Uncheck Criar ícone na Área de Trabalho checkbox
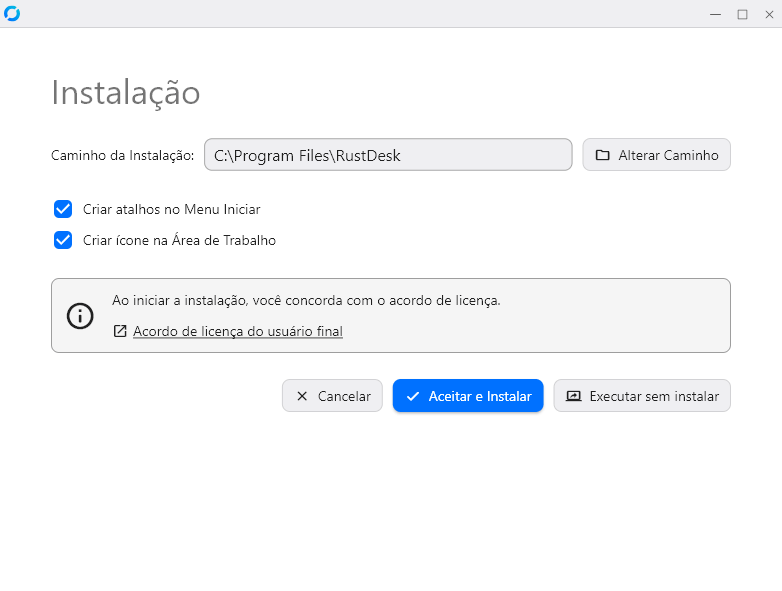The width and height of the screenshot is (782, 591). point(63,240)
